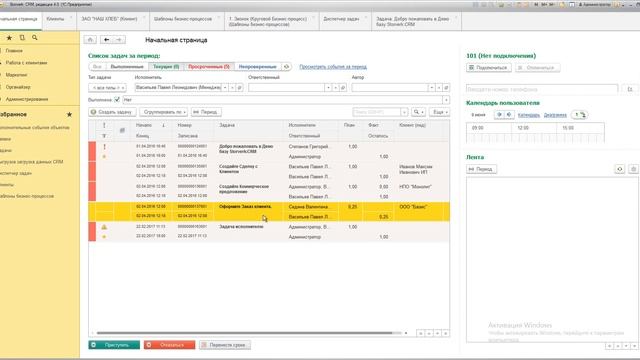Viewport: 640px width, 360px height.
Task: Click star icon beside Избранное heading
Action: click(69, 115)
